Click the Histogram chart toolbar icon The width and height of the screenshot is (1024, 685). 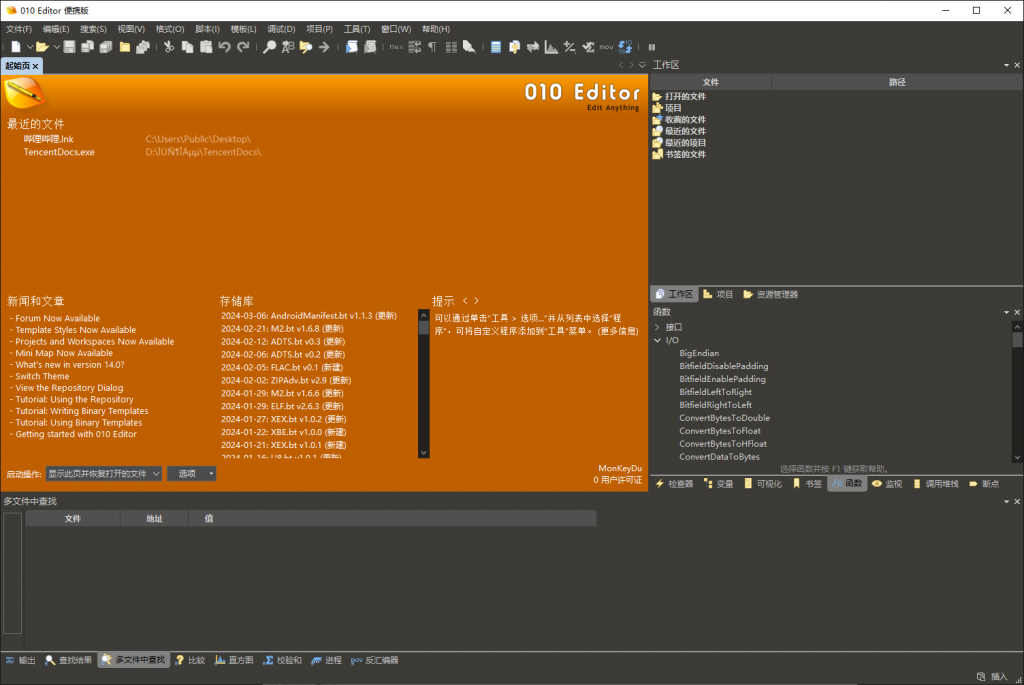pos(550,47)
